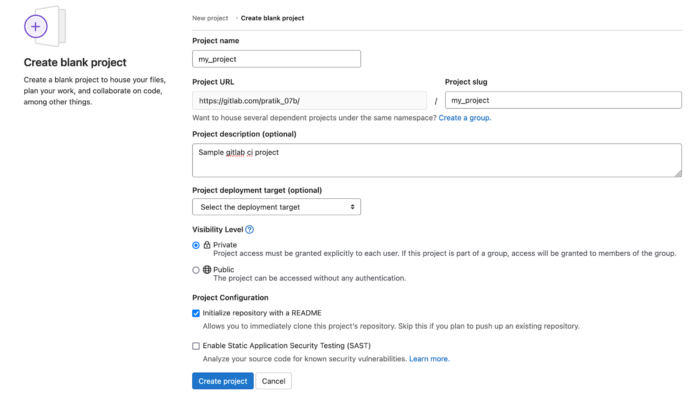Click into the Project description text area
700x405 pixels.
click(x=437, y=160)
